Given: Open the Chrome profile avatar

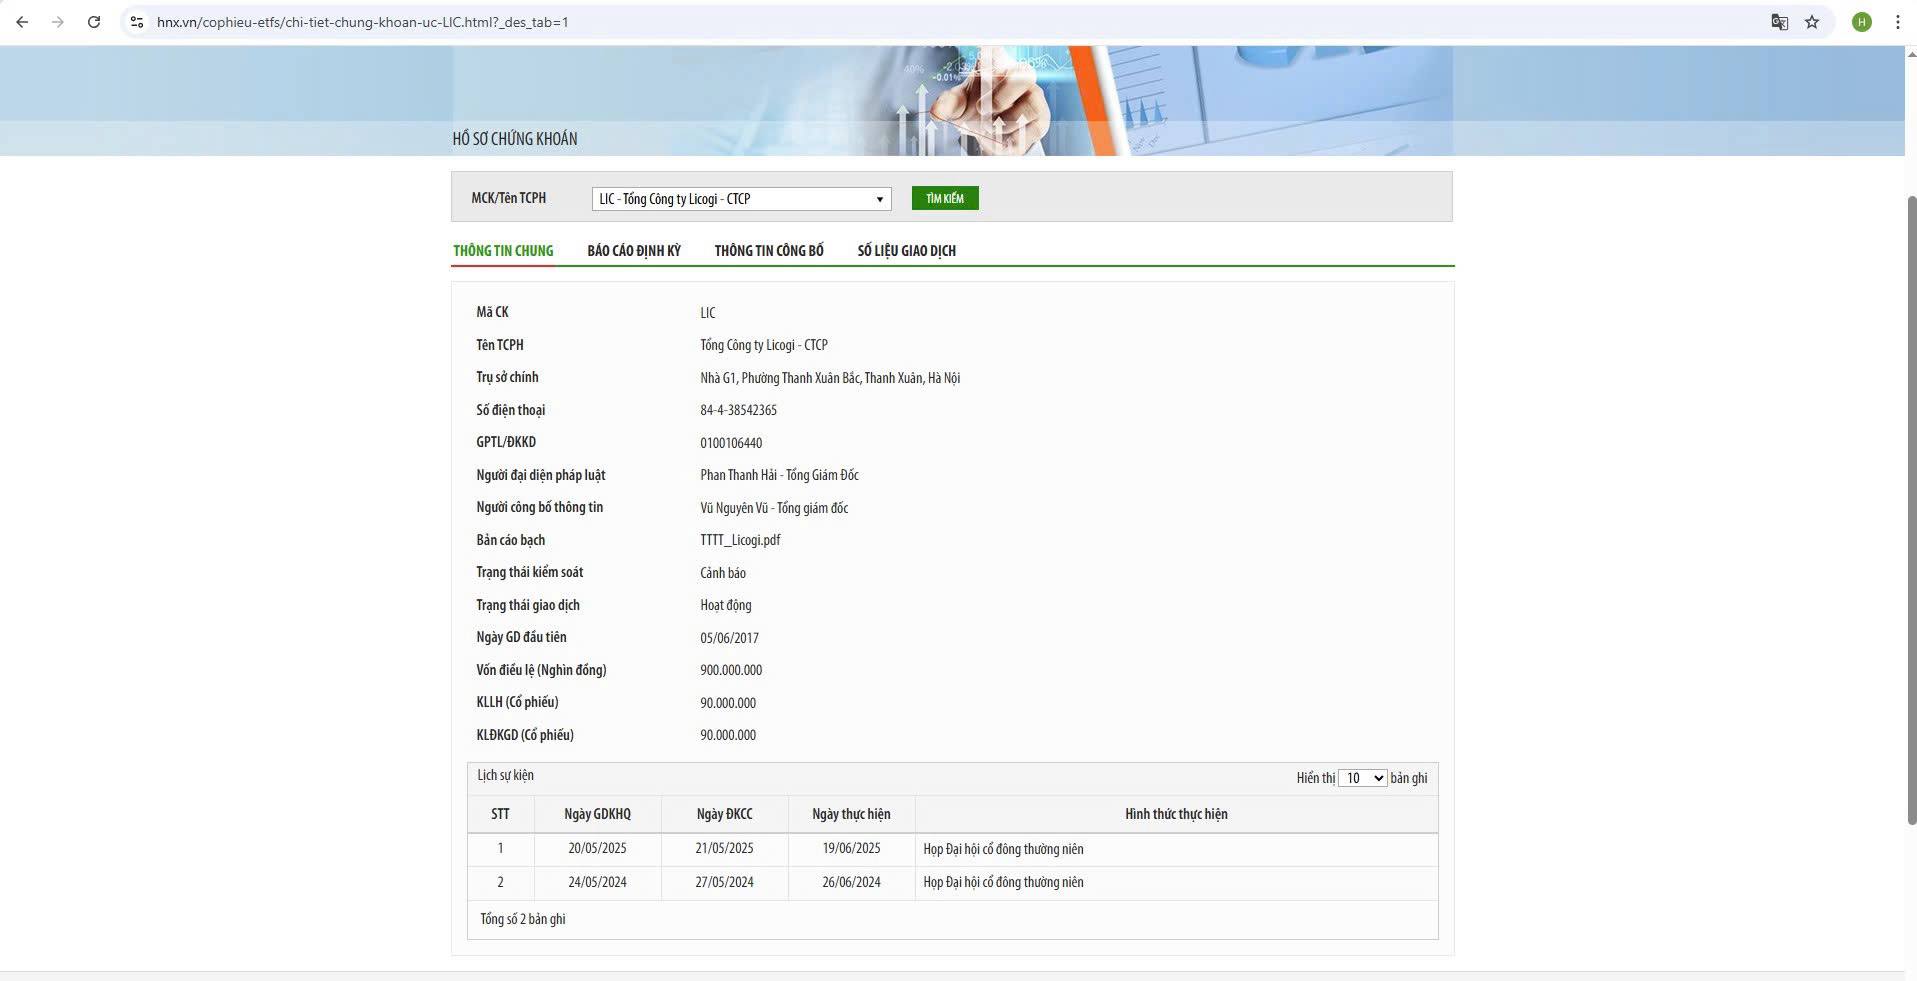Looking at the screenshot, I should pyautogui.click(x=1862, y=22).
